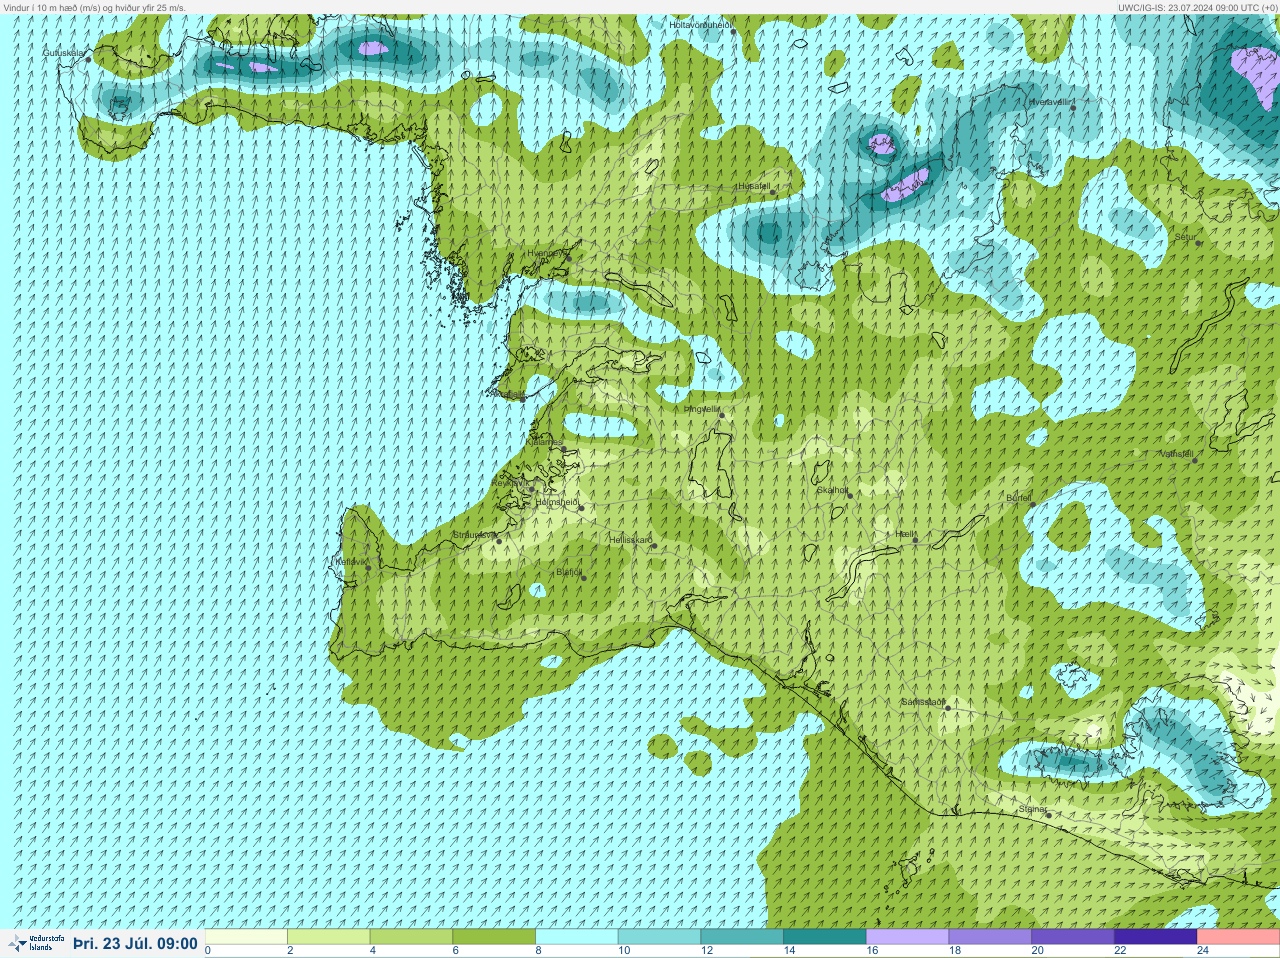Click the Hólmsheiði station label
The width and height of the screenshot is (1280, 958).
pyautogui.click(x=557, y=502)
